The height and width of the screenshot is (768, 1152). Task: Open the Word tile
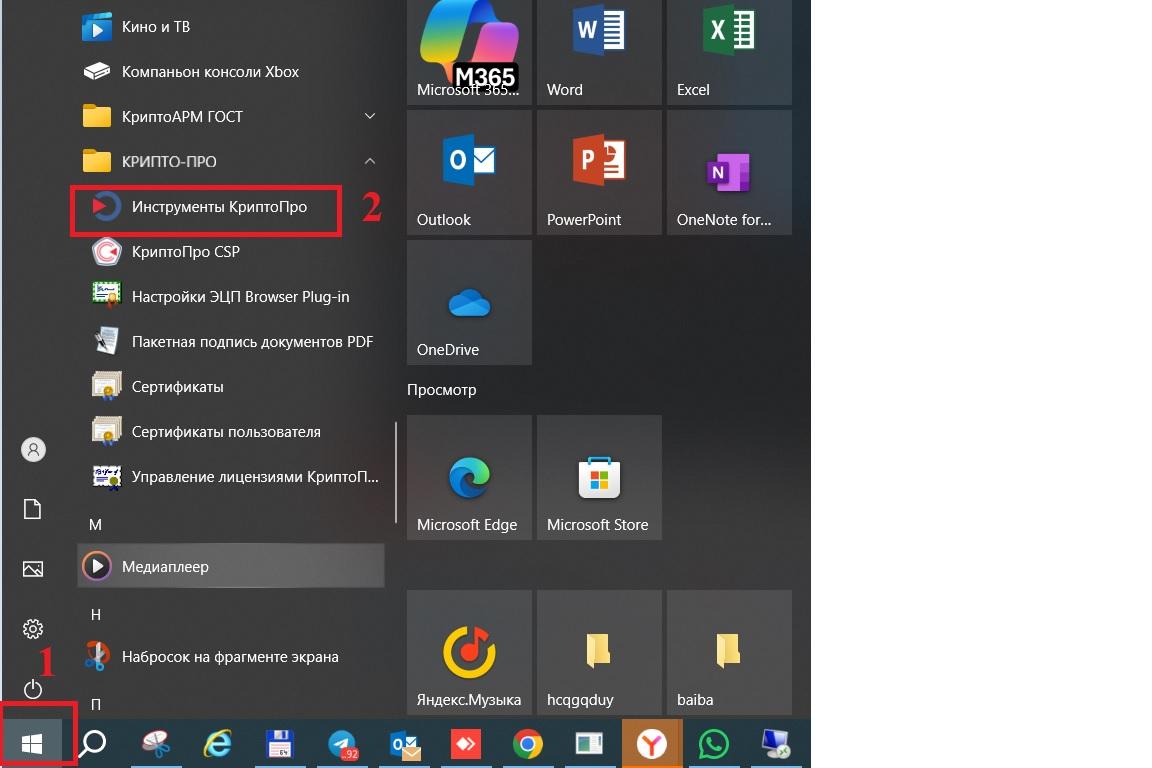click(x=599, y=51)
